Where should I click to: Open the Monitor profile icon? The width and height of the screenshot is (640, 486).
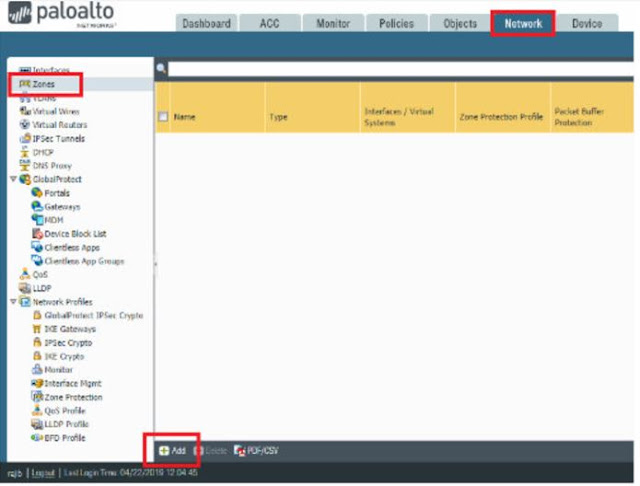coord(37,369)
